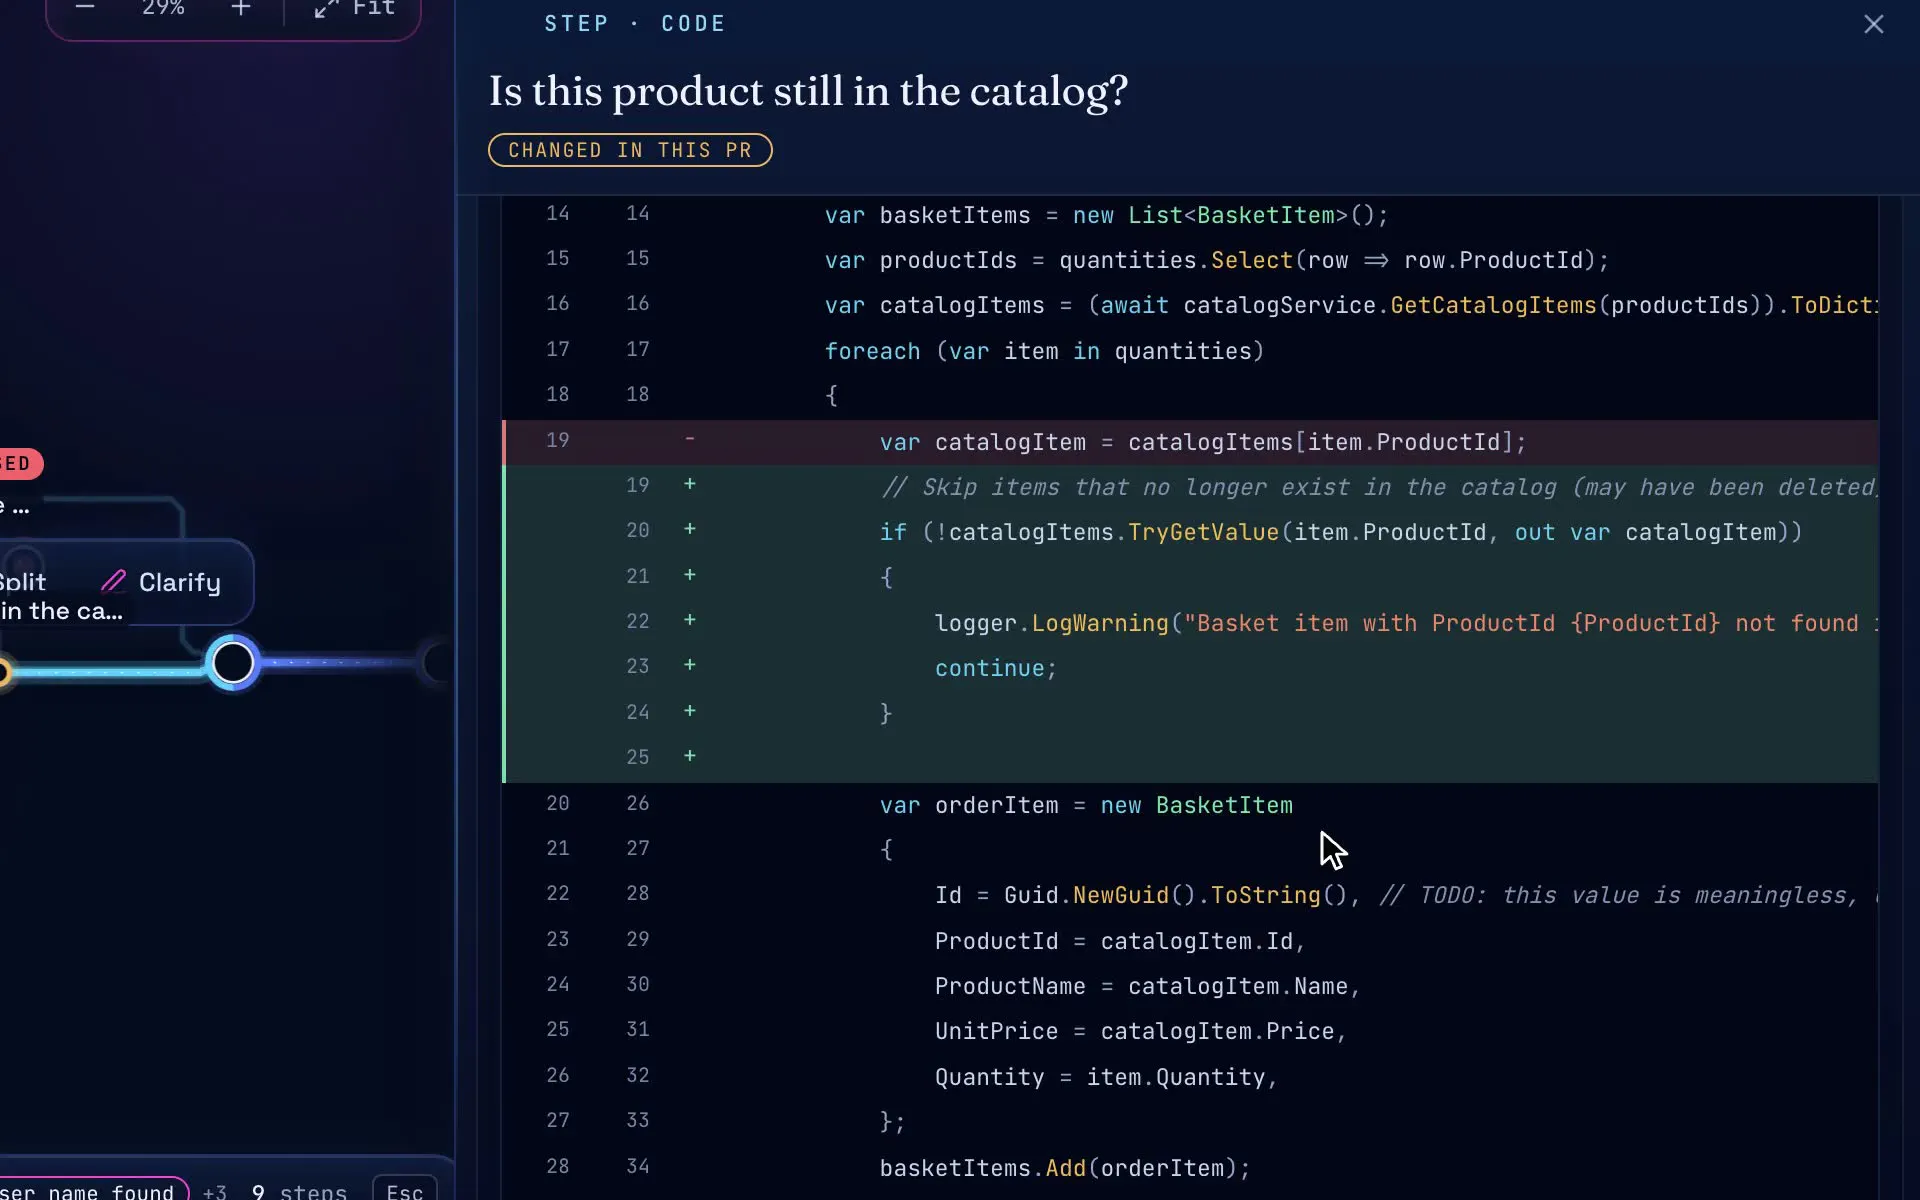This screenshot has width=1920, height=1200.
Task: Click the 'foreach (var item in quantities)' line
Action: pyautogui.click(x=1190, y=351)
